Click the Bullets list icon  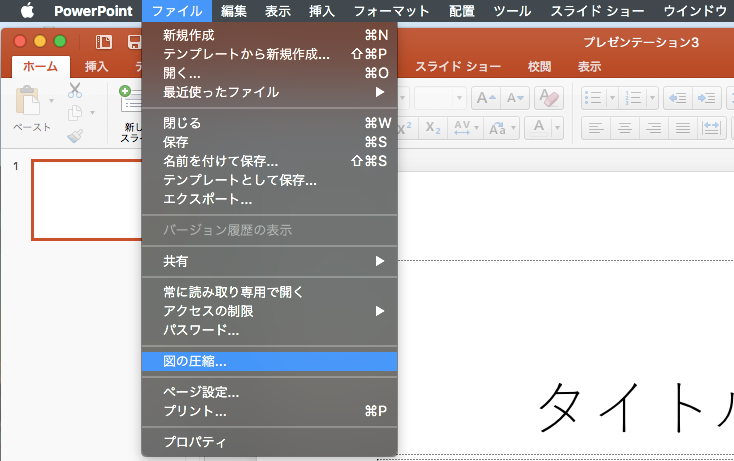pos(593,98)
